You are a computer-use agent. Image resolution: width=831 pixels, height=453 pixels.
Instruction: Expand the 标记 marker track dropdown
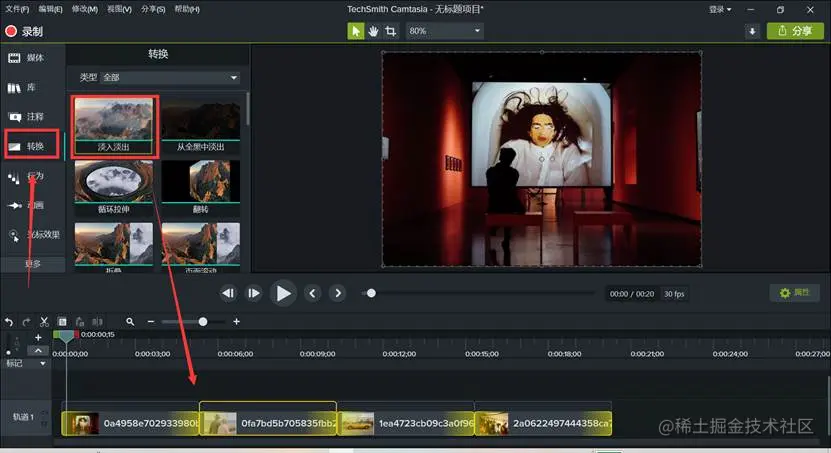point(43,364)
